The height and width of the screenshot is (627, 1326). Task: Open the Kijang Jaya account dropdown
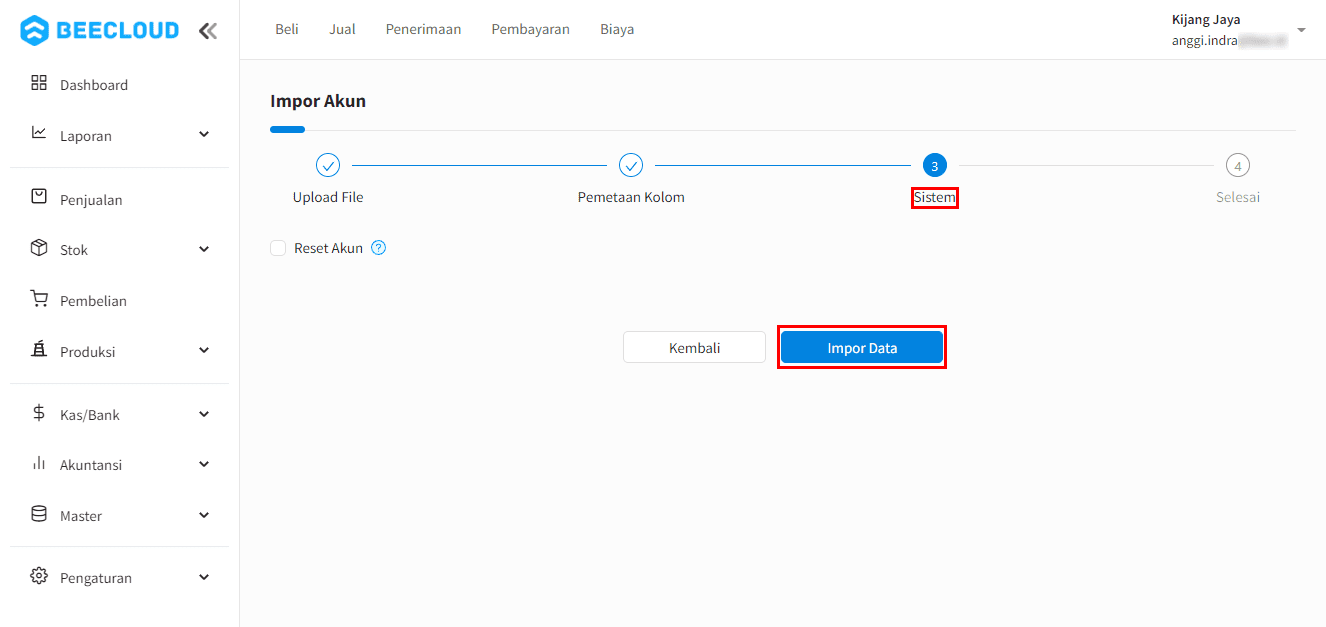(x=1301, y=30)
